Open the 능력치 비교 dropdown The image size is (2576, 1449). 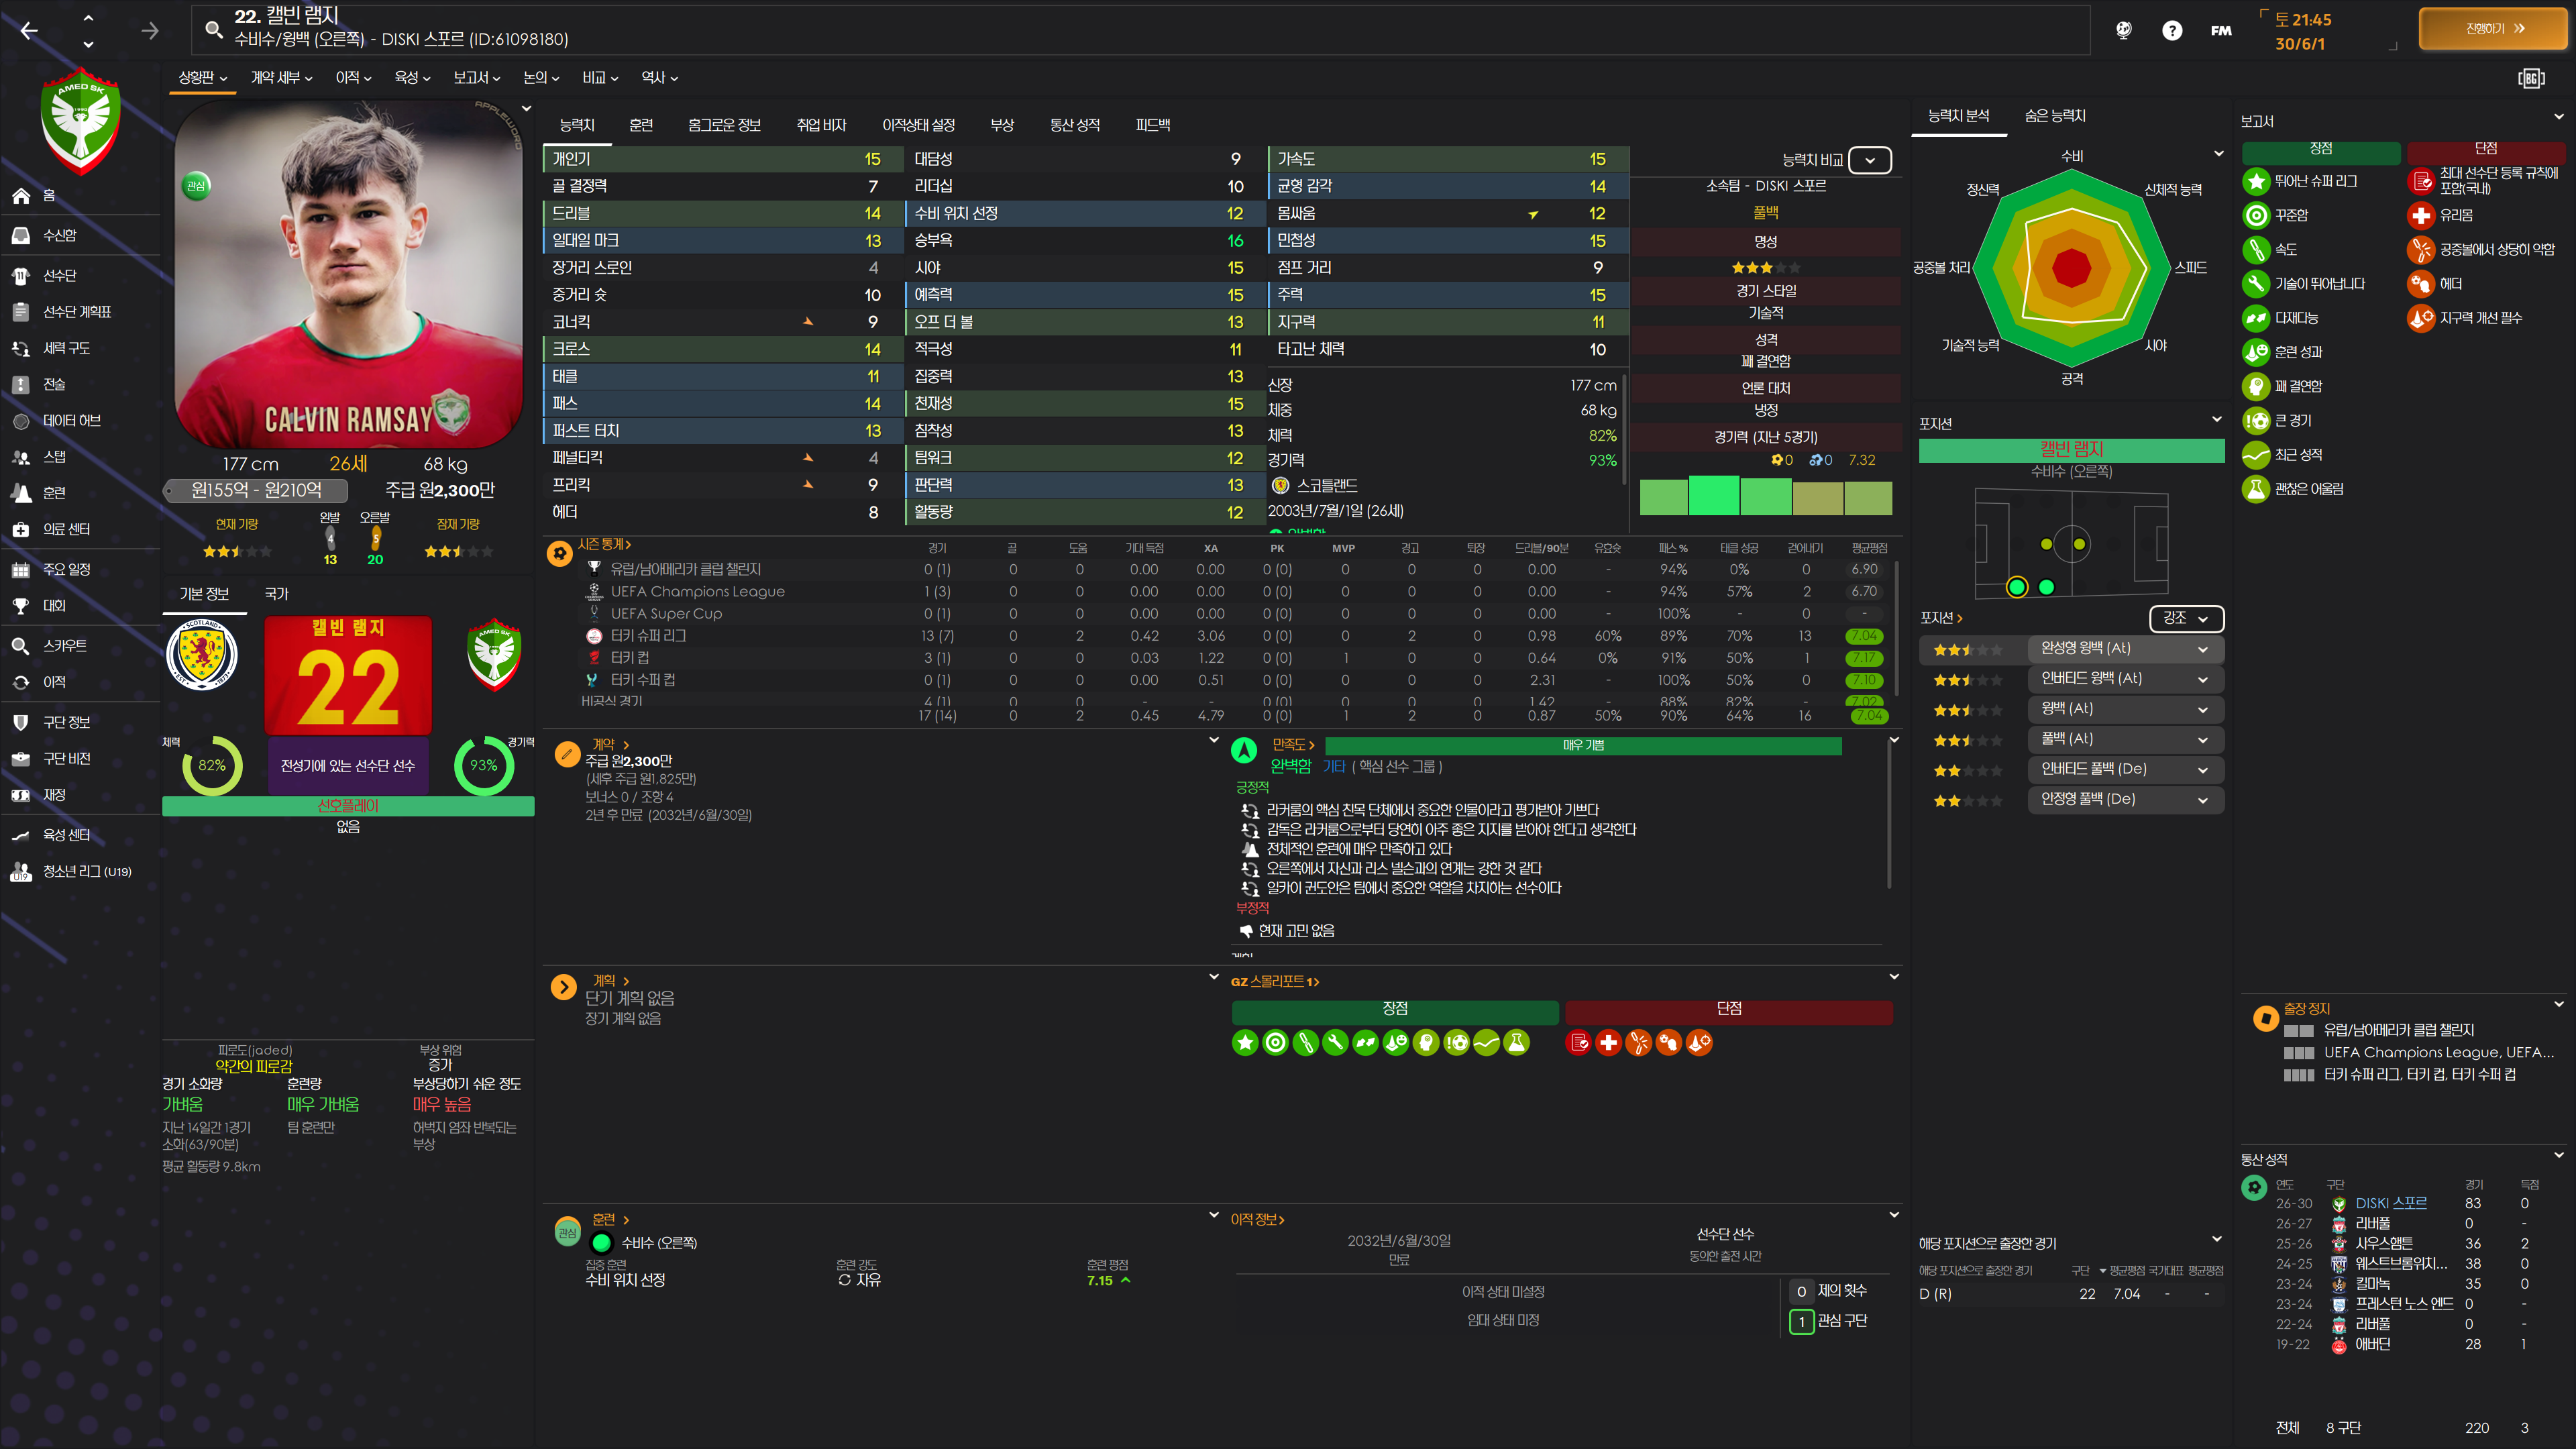click(1869, 160)
